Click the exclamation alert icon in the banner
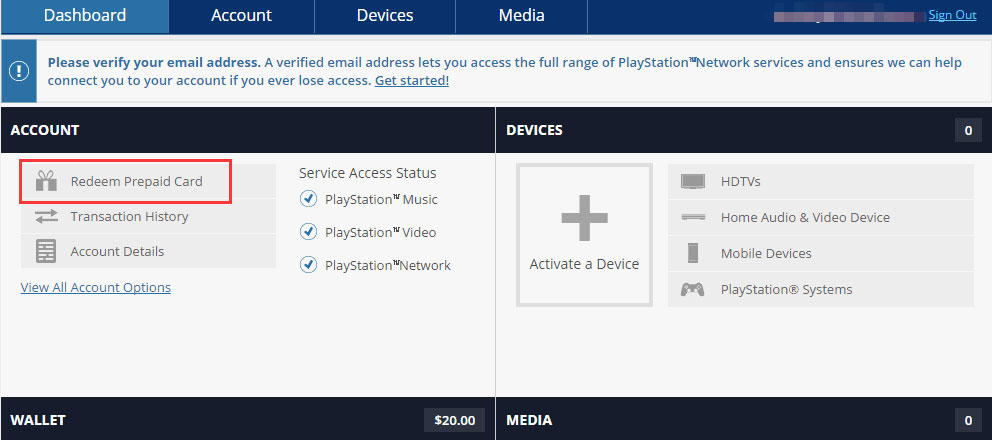This screenshot has width=992, height=440. [20, 71]
